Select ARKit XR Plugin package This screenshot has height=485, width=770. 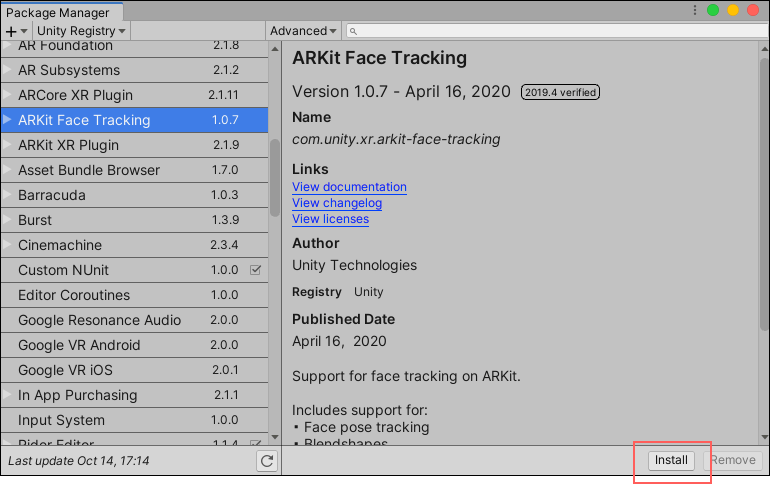tap(135, 145)
